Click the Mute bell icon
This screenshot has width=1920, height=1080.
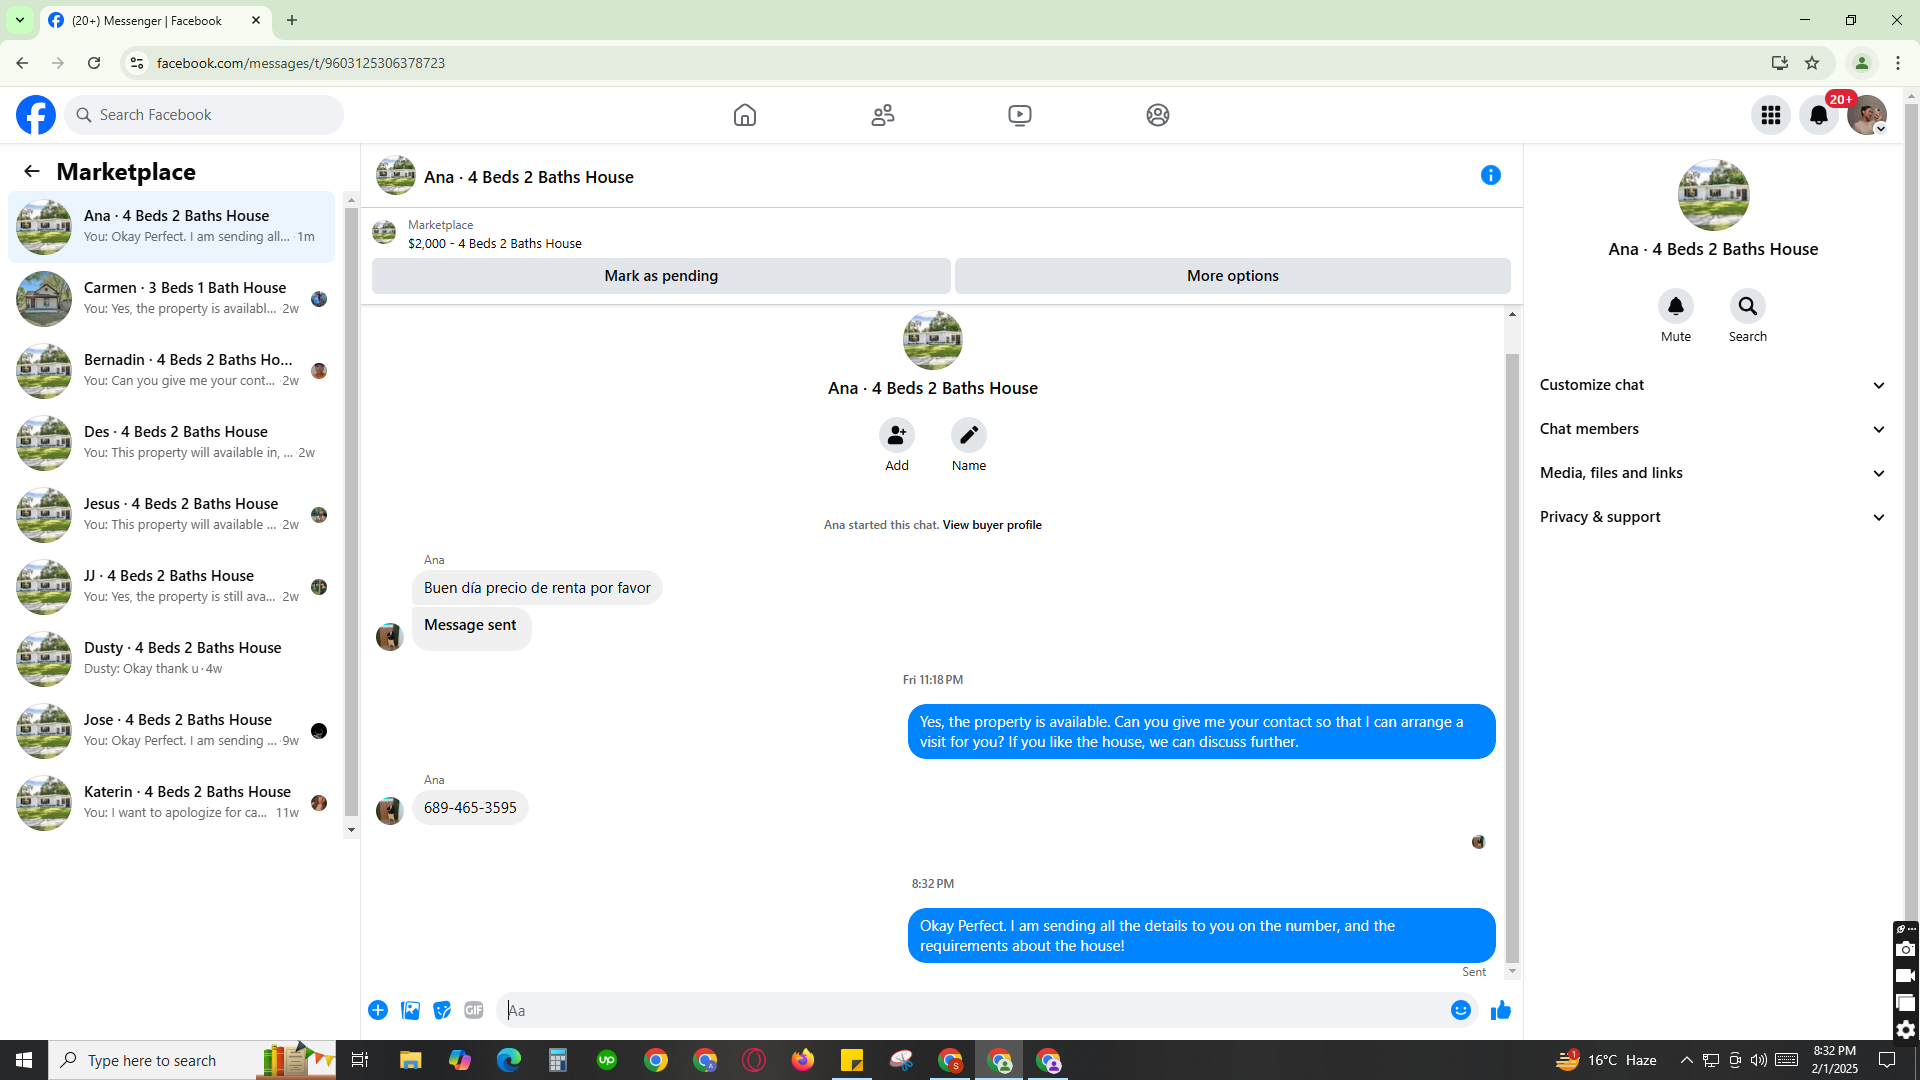click(x=1675, y=306)
